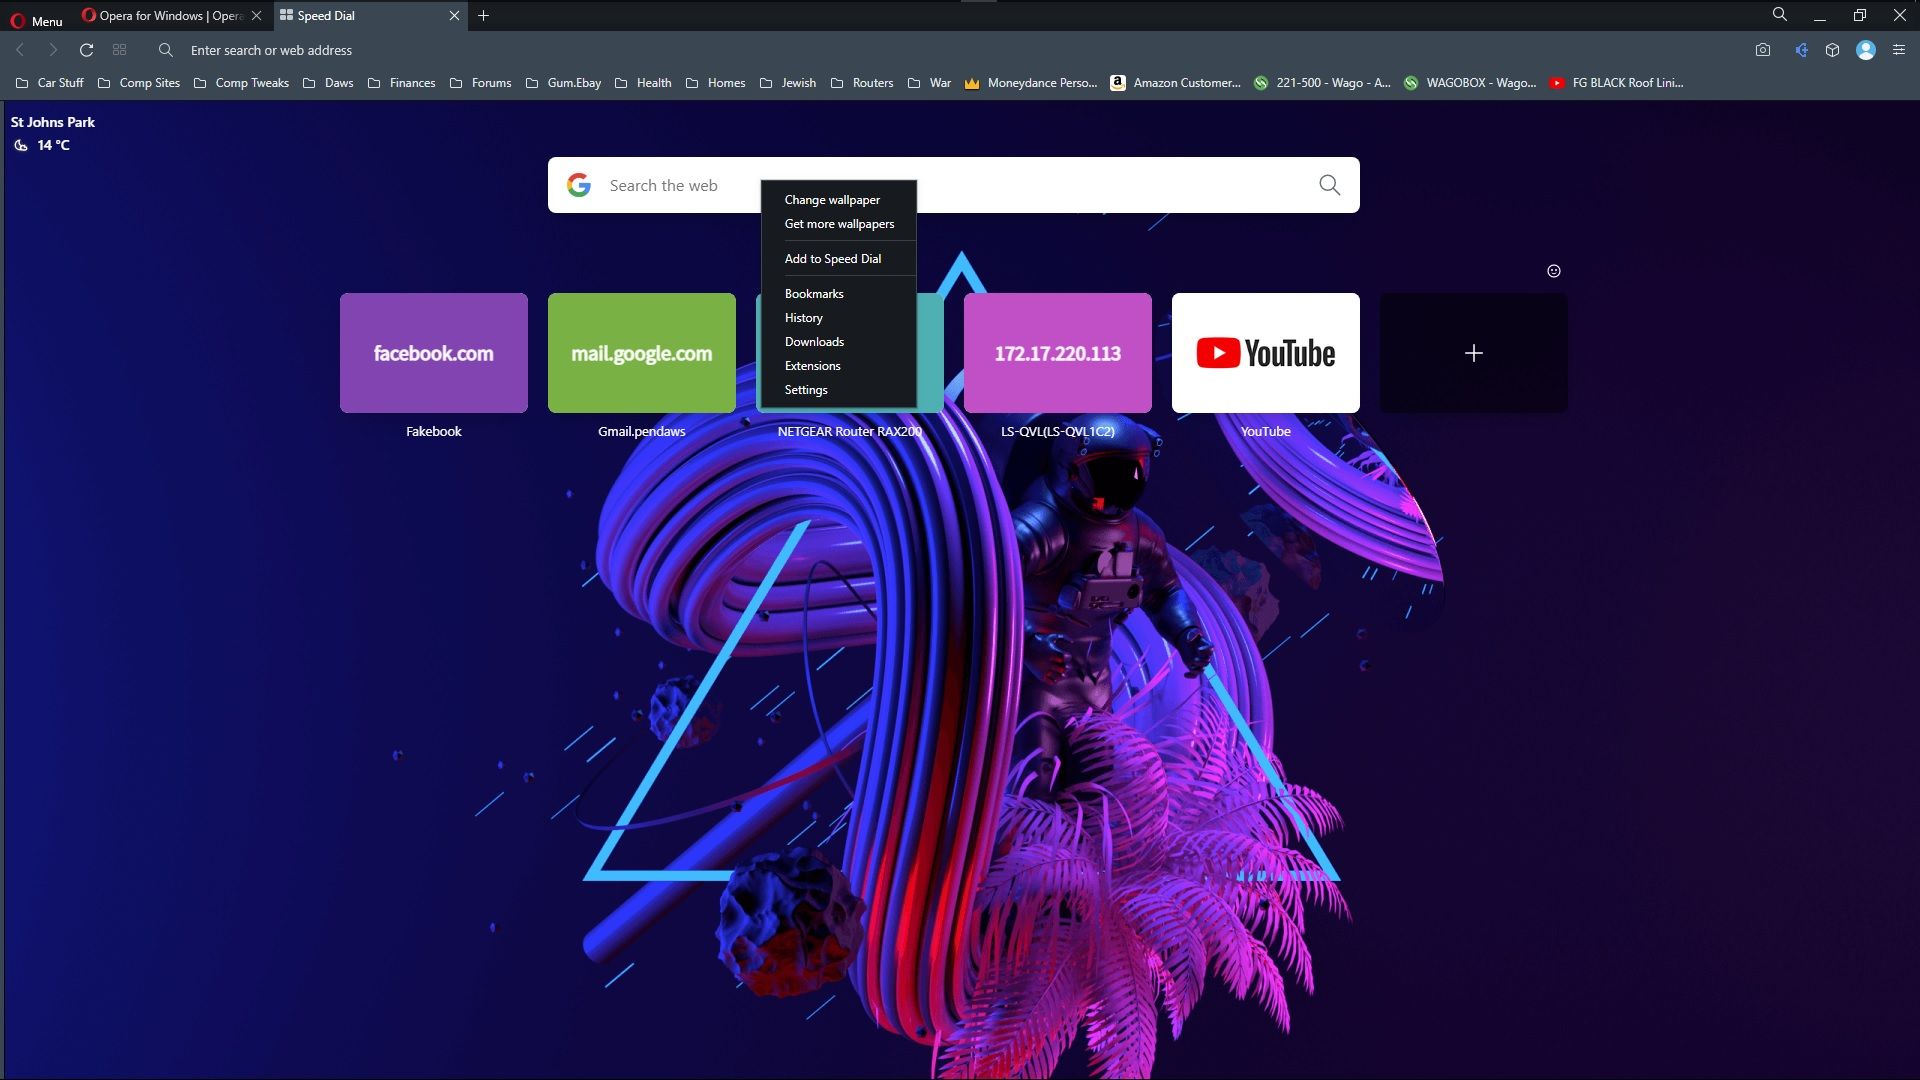Click the reload page icon

86,50
